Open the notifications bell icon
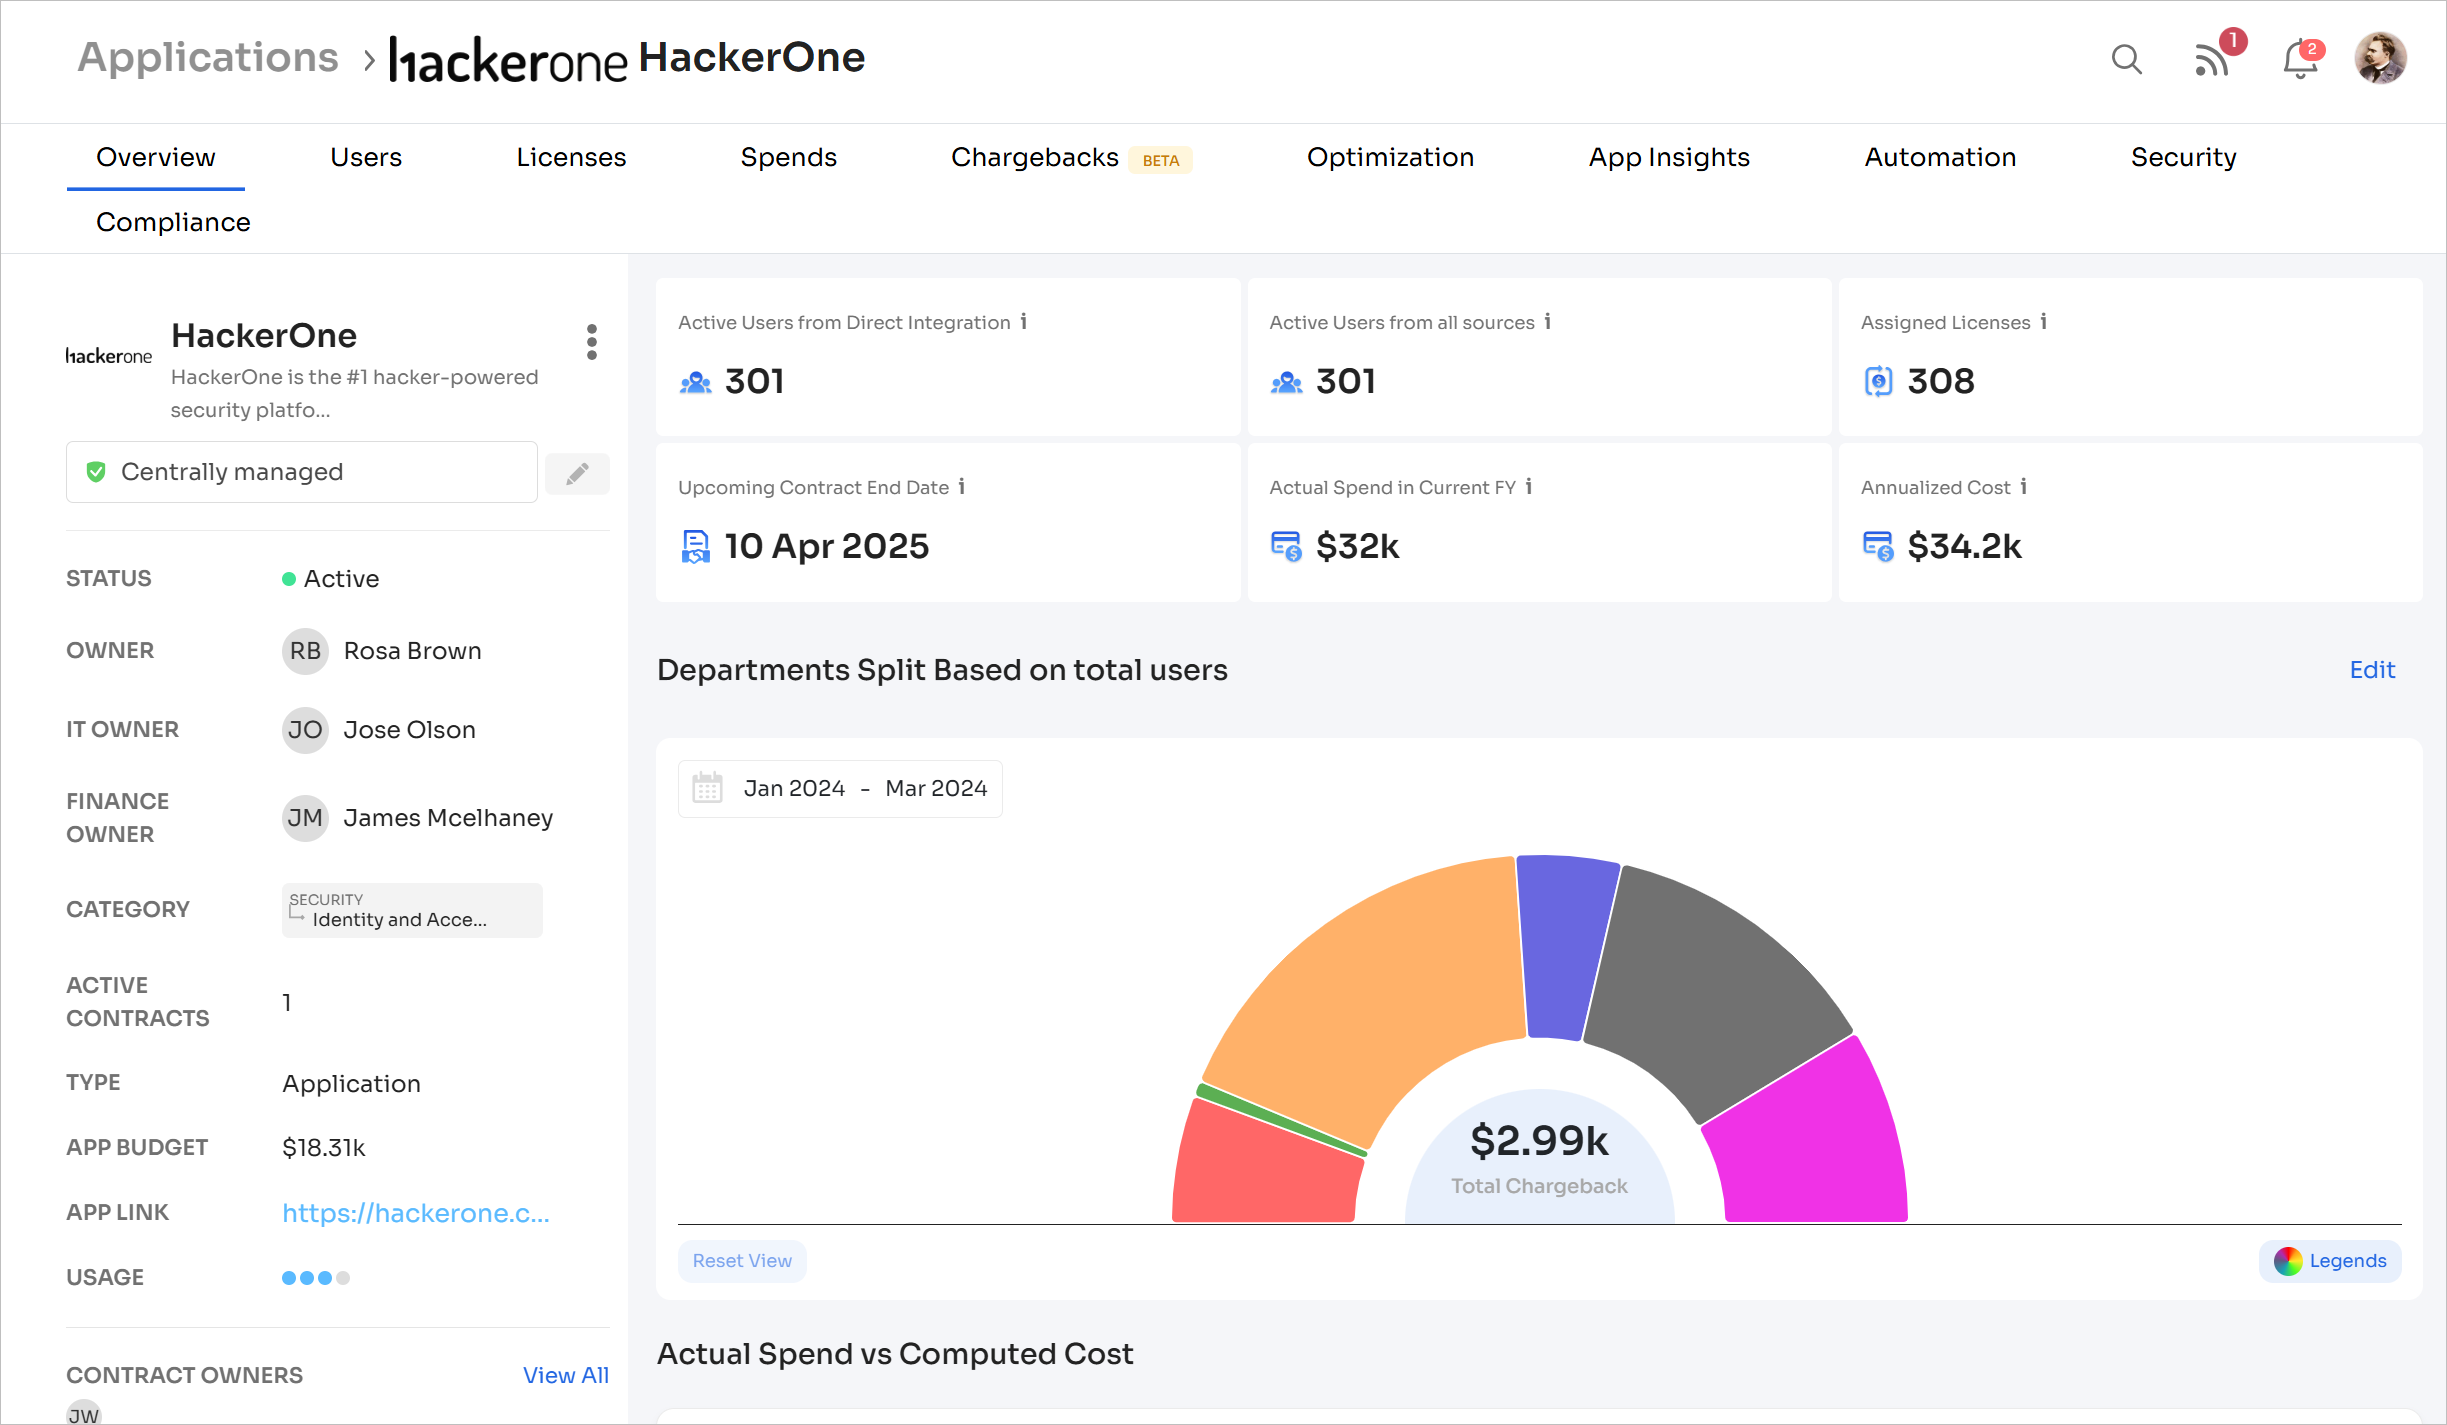This screenshot has width=2447, height=1425. (x=2300, y=60)
